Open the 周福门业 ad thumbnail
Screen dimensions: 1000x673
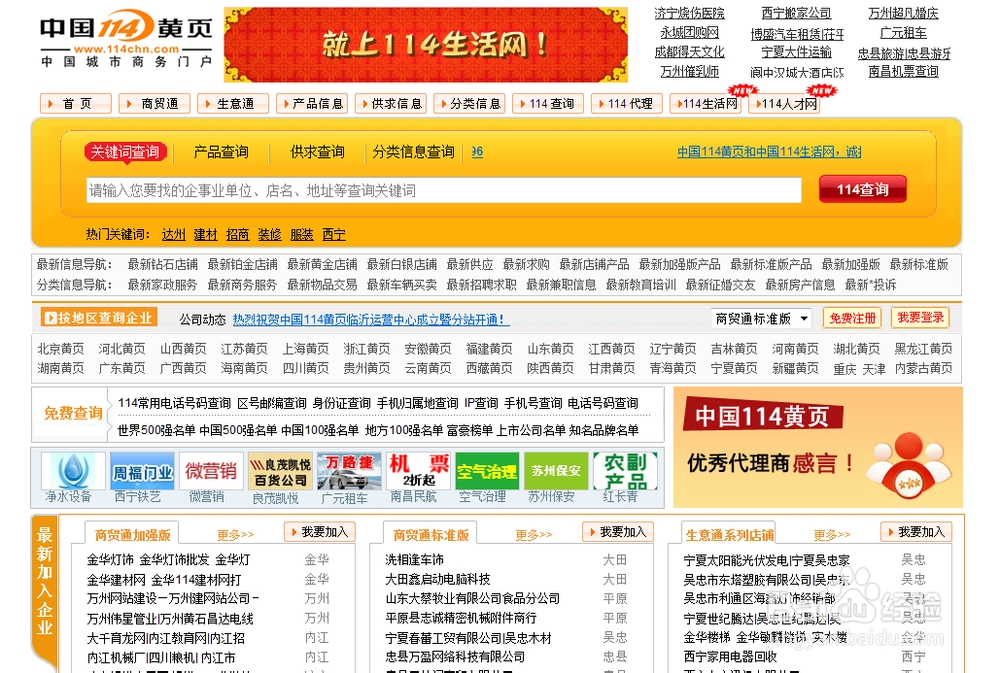(142, 471)
